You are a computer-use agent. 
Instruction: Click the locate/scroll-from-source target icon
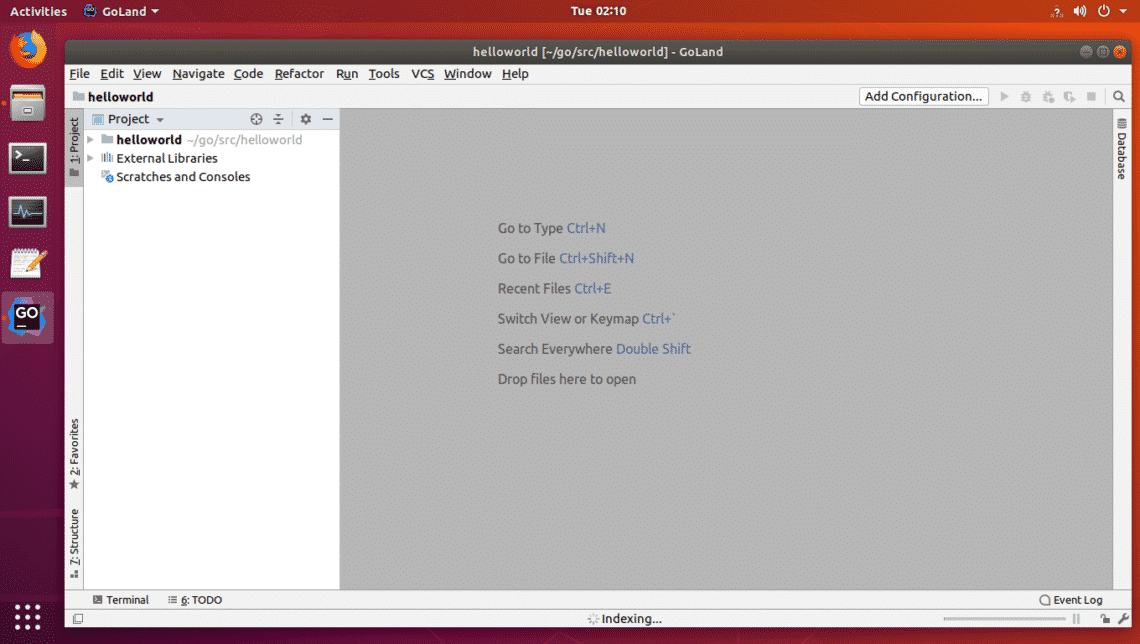256,119
